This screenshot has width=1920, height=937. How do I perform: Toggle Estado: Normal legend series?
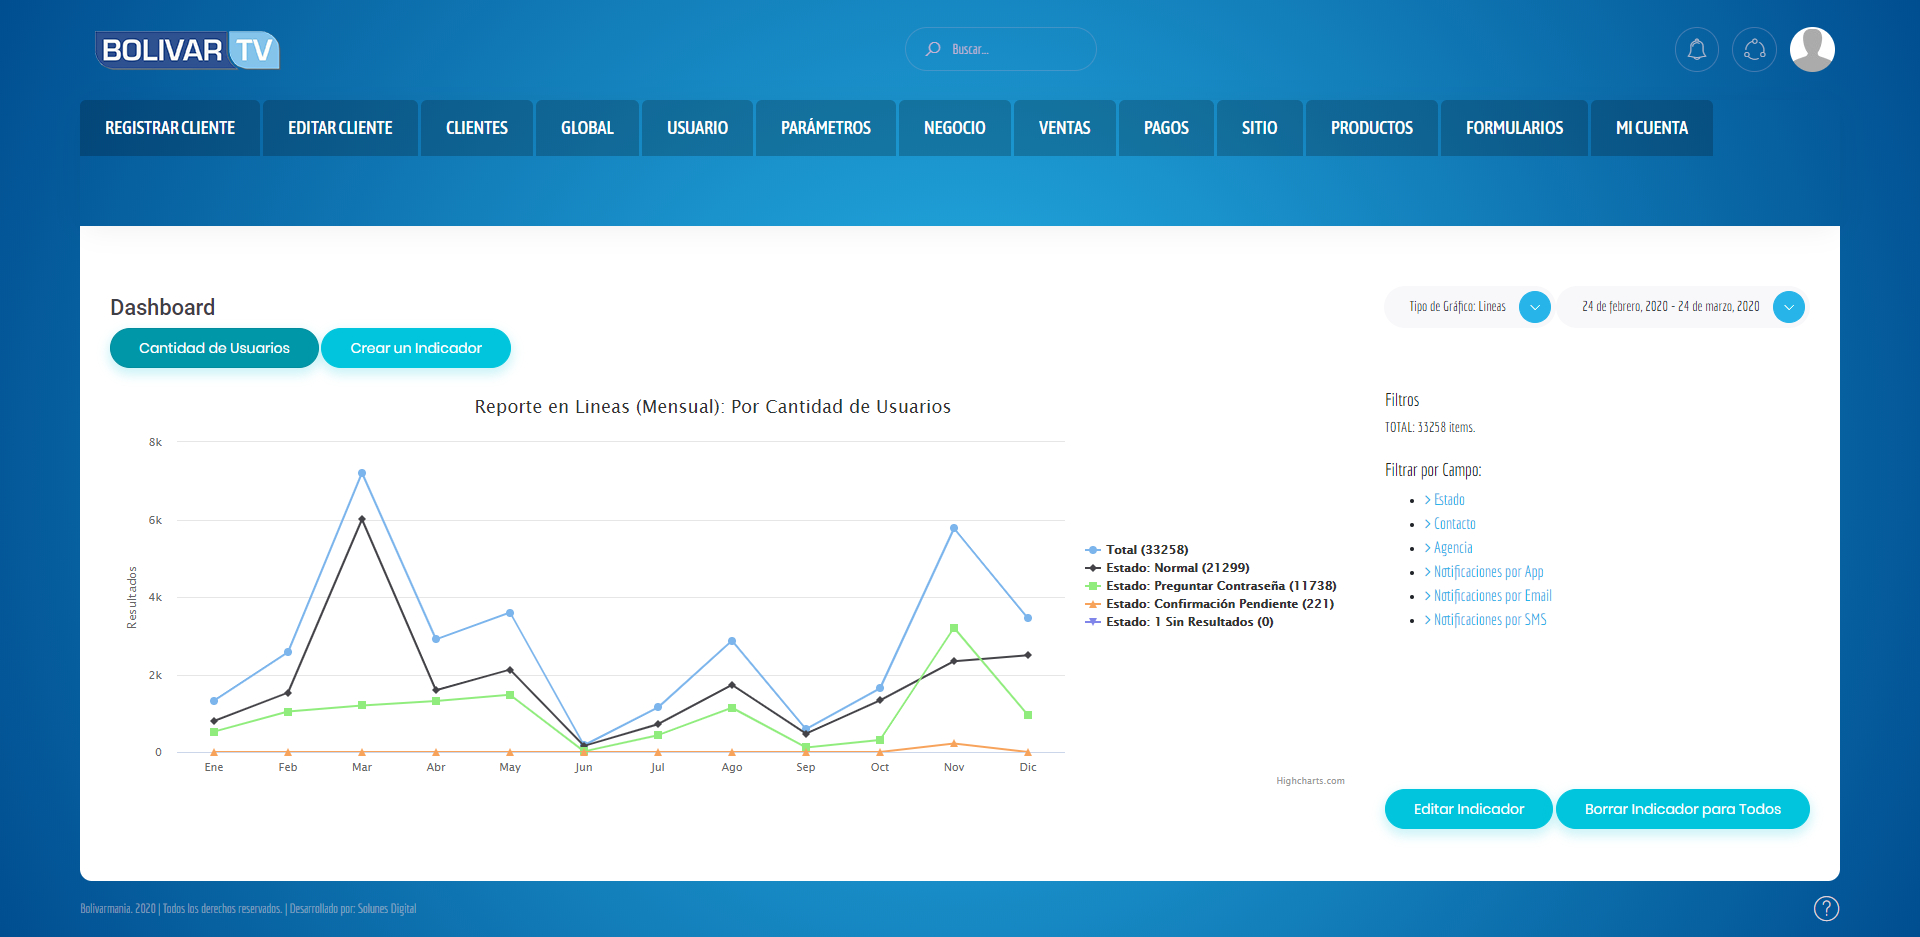point(1167,568)
